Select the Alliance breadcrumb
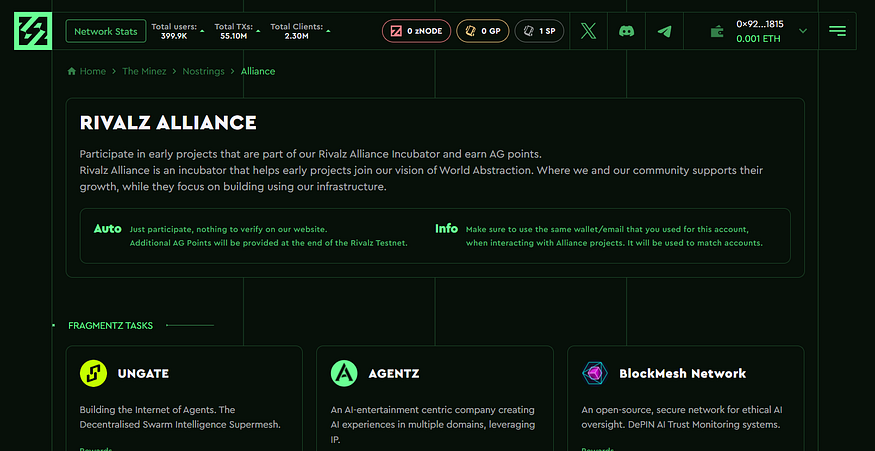Viewport: 875px width, 451px height. (258, 71)
